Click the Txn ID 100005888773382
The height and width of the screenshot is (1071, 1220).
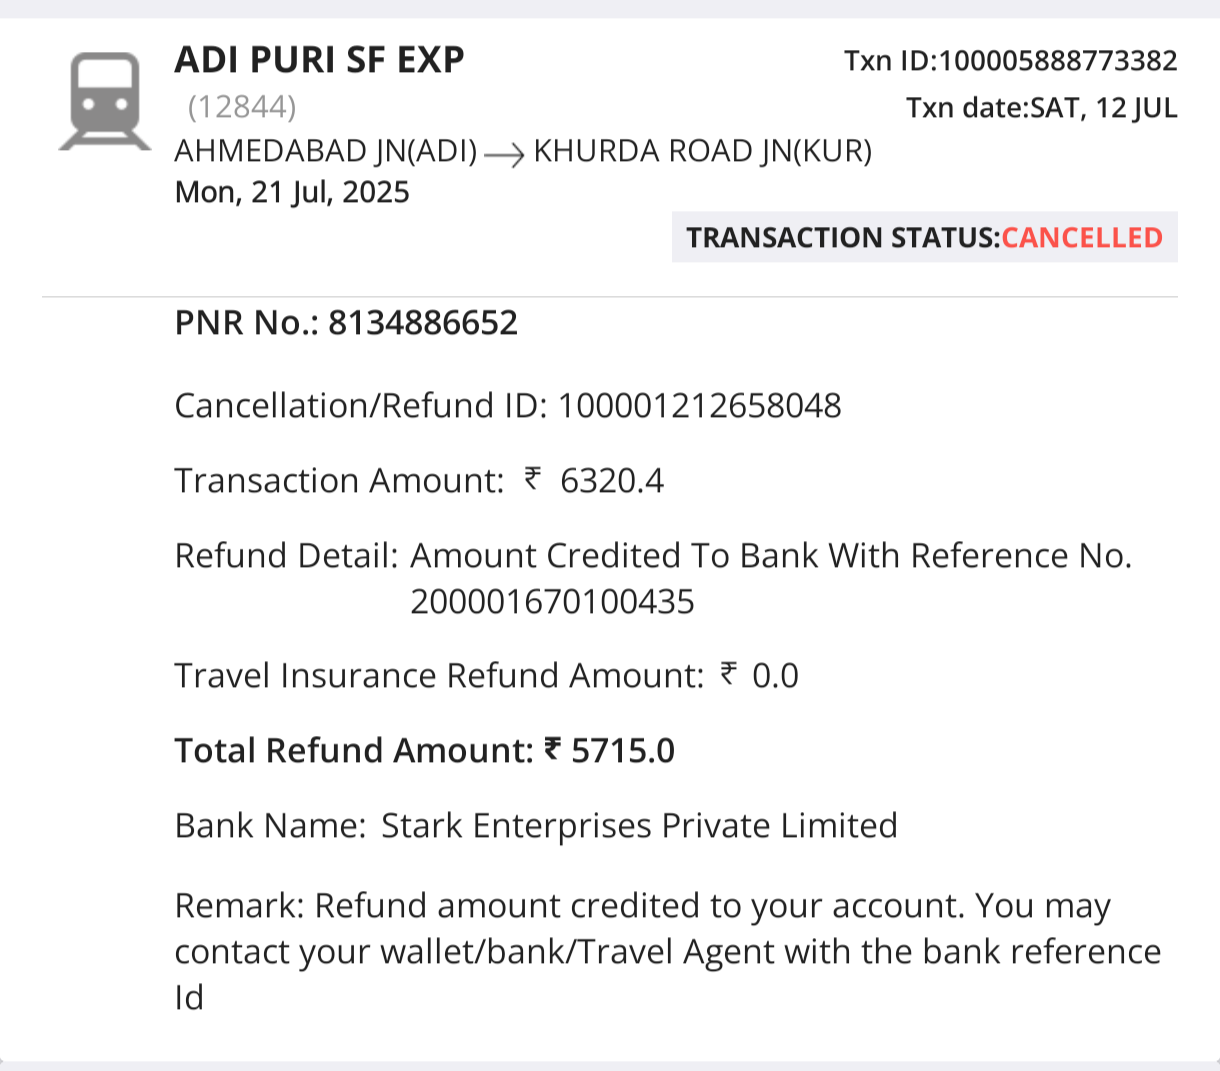tap(1058, 61)
